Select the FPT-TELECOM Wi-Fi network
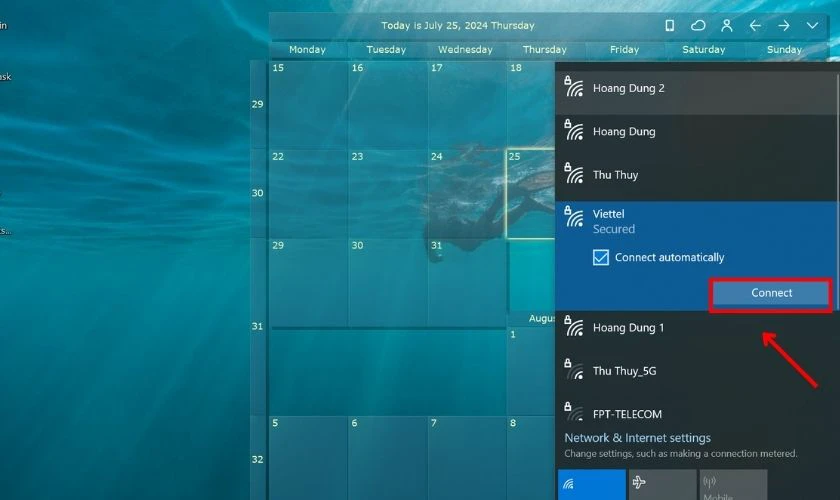Image resolution: width=840 pixels, height=500 pixels. pos(696,414)
